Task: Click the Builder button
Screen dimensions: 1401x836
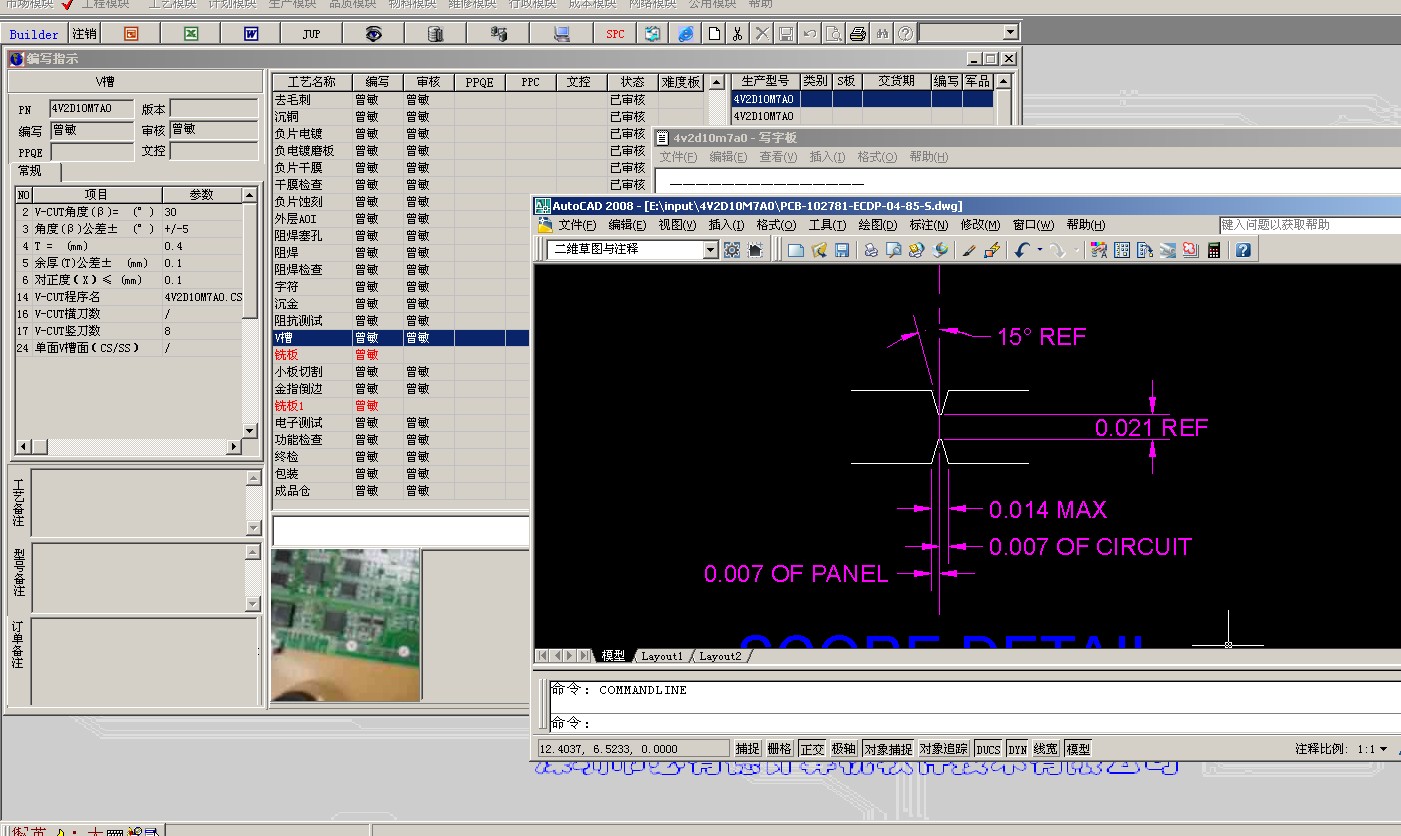Action: coord(34,34)
